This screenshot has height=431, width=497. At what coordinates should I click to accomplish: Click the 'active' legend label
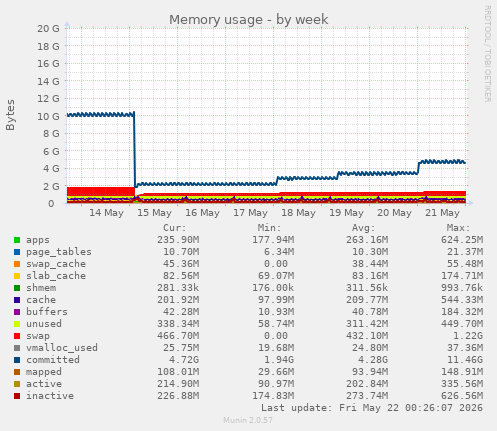pyautogui.click(x=44, y=384)
